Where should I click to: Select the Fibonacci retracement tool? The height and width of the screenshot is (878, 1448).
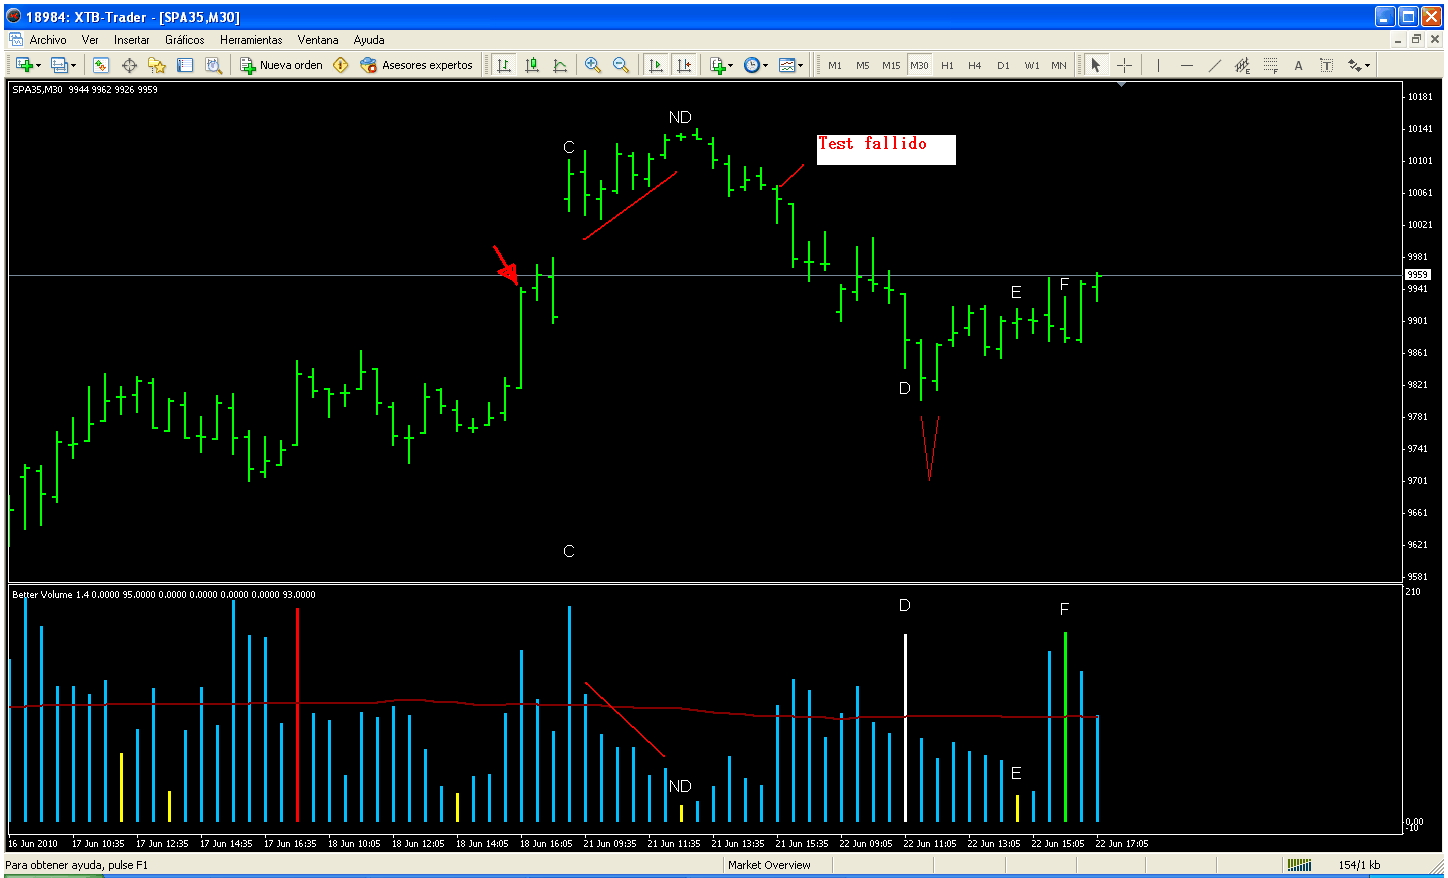tap(1270, 65)
